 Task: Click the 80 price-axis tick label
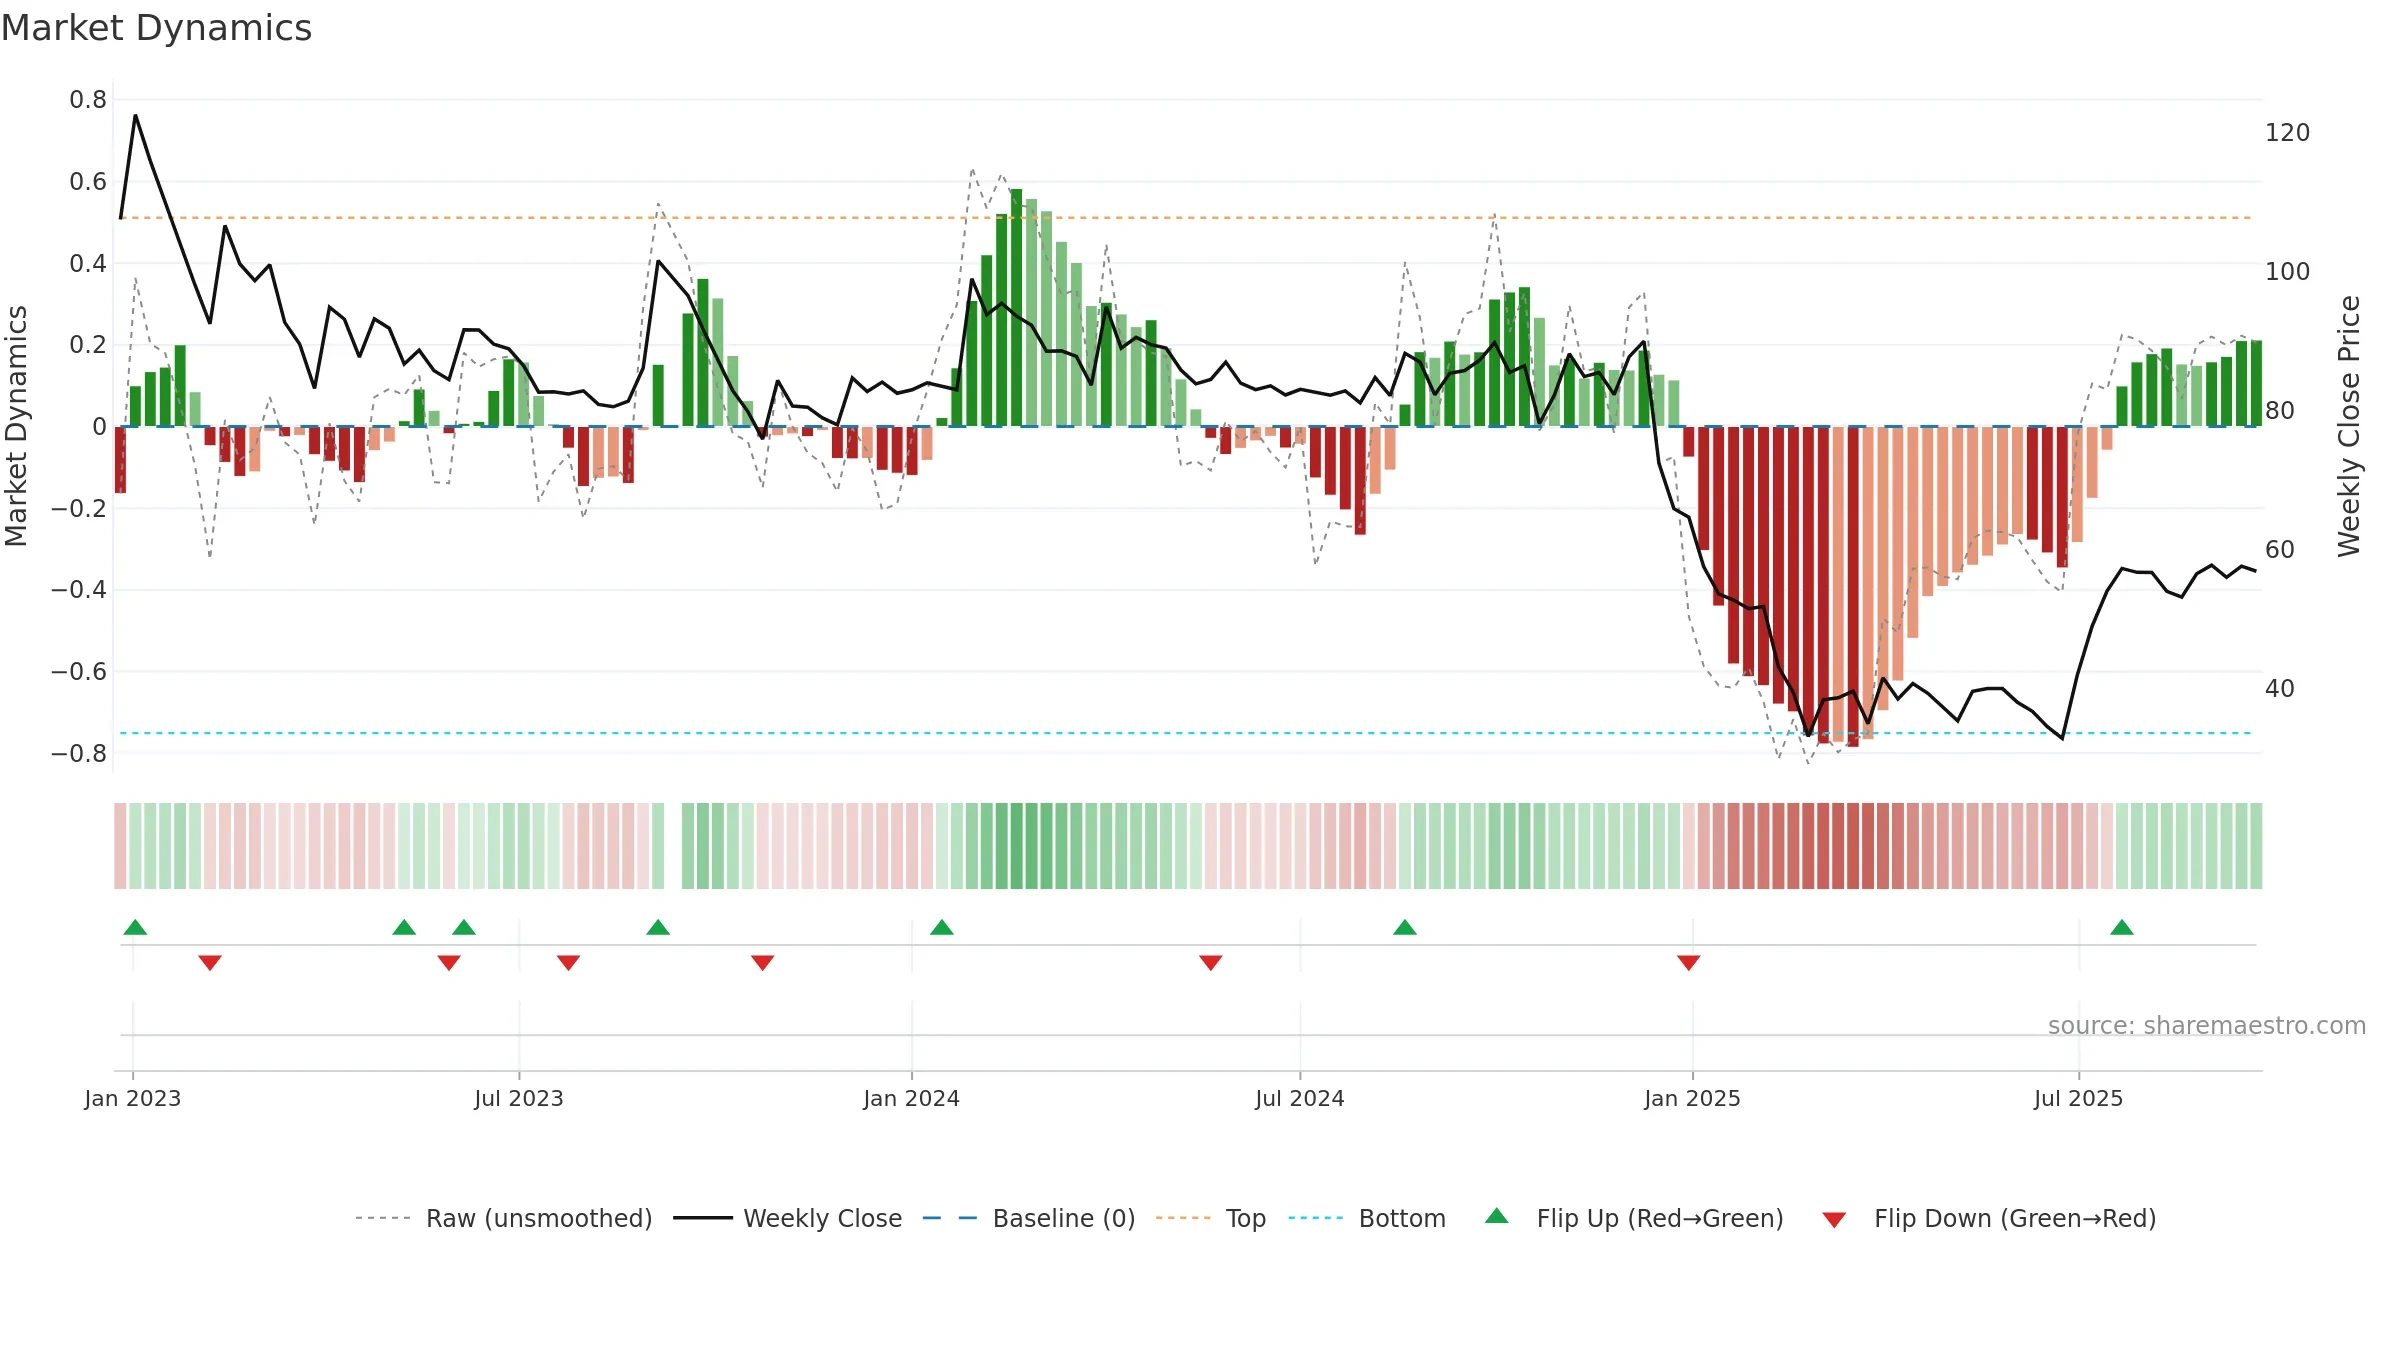pos(2280,411)
